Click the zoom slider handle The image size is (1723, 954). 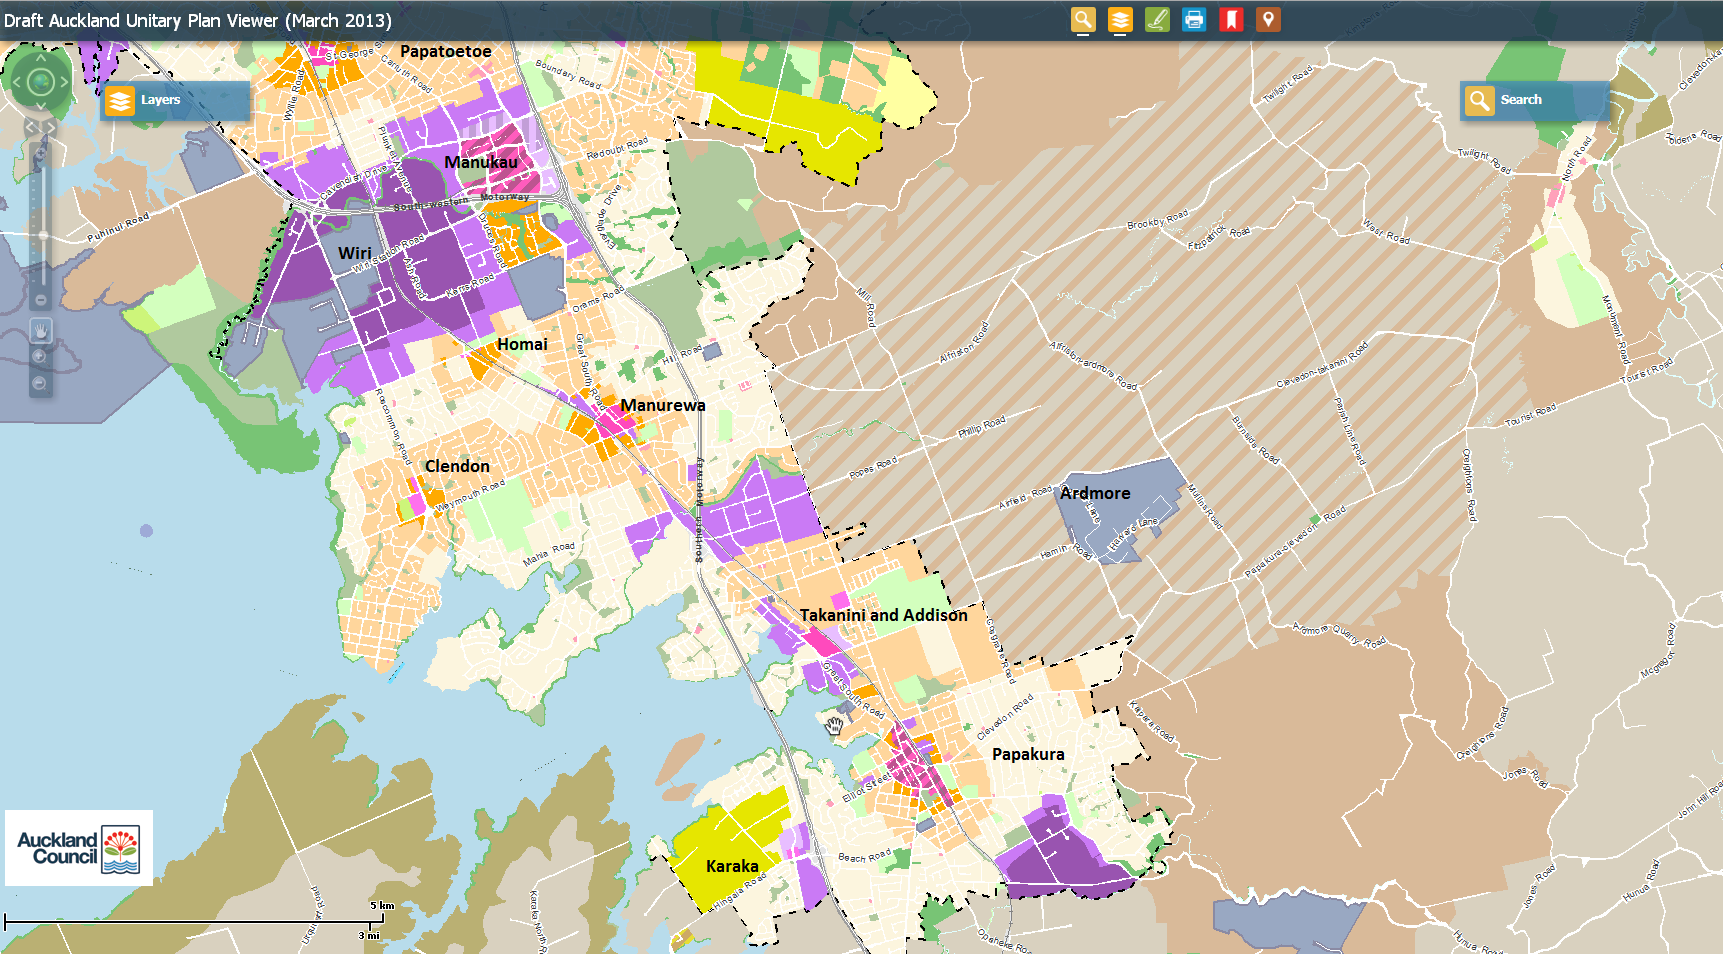(x=43, y=236)
